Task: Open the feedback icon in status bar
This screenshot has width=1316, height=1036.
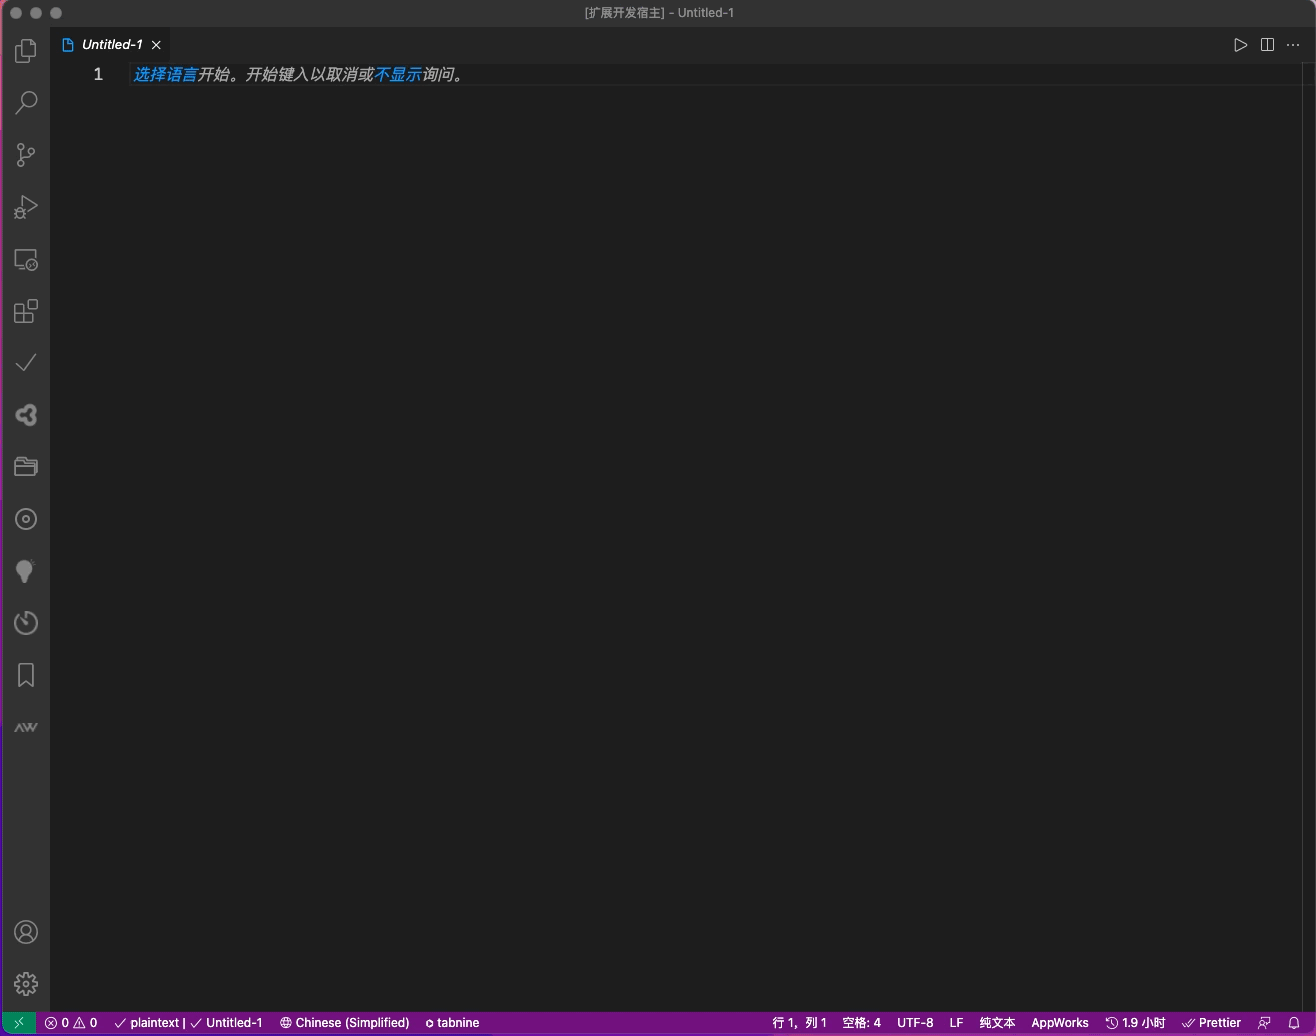Action: [1264, 1023]
